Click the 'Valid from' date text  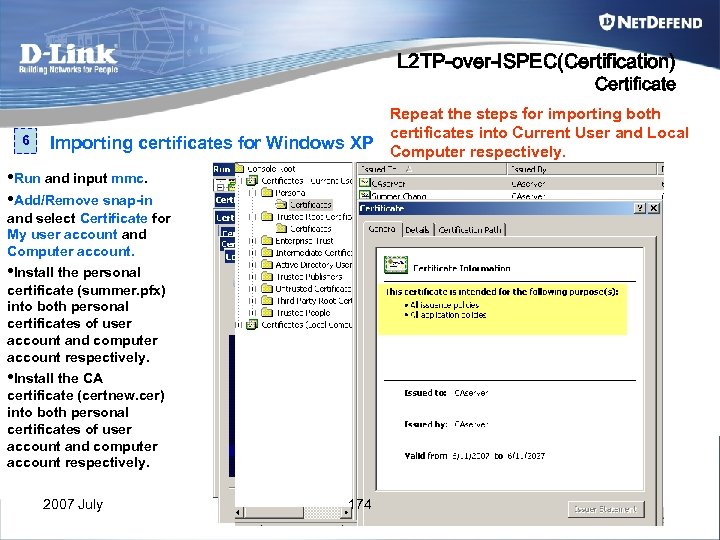pyautogui.click(x=474, y=456)
